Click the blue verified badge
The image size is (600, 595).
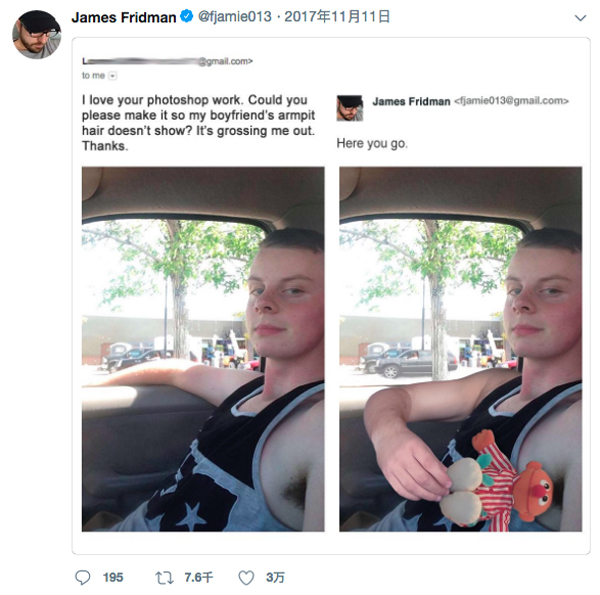pos(186,17)
